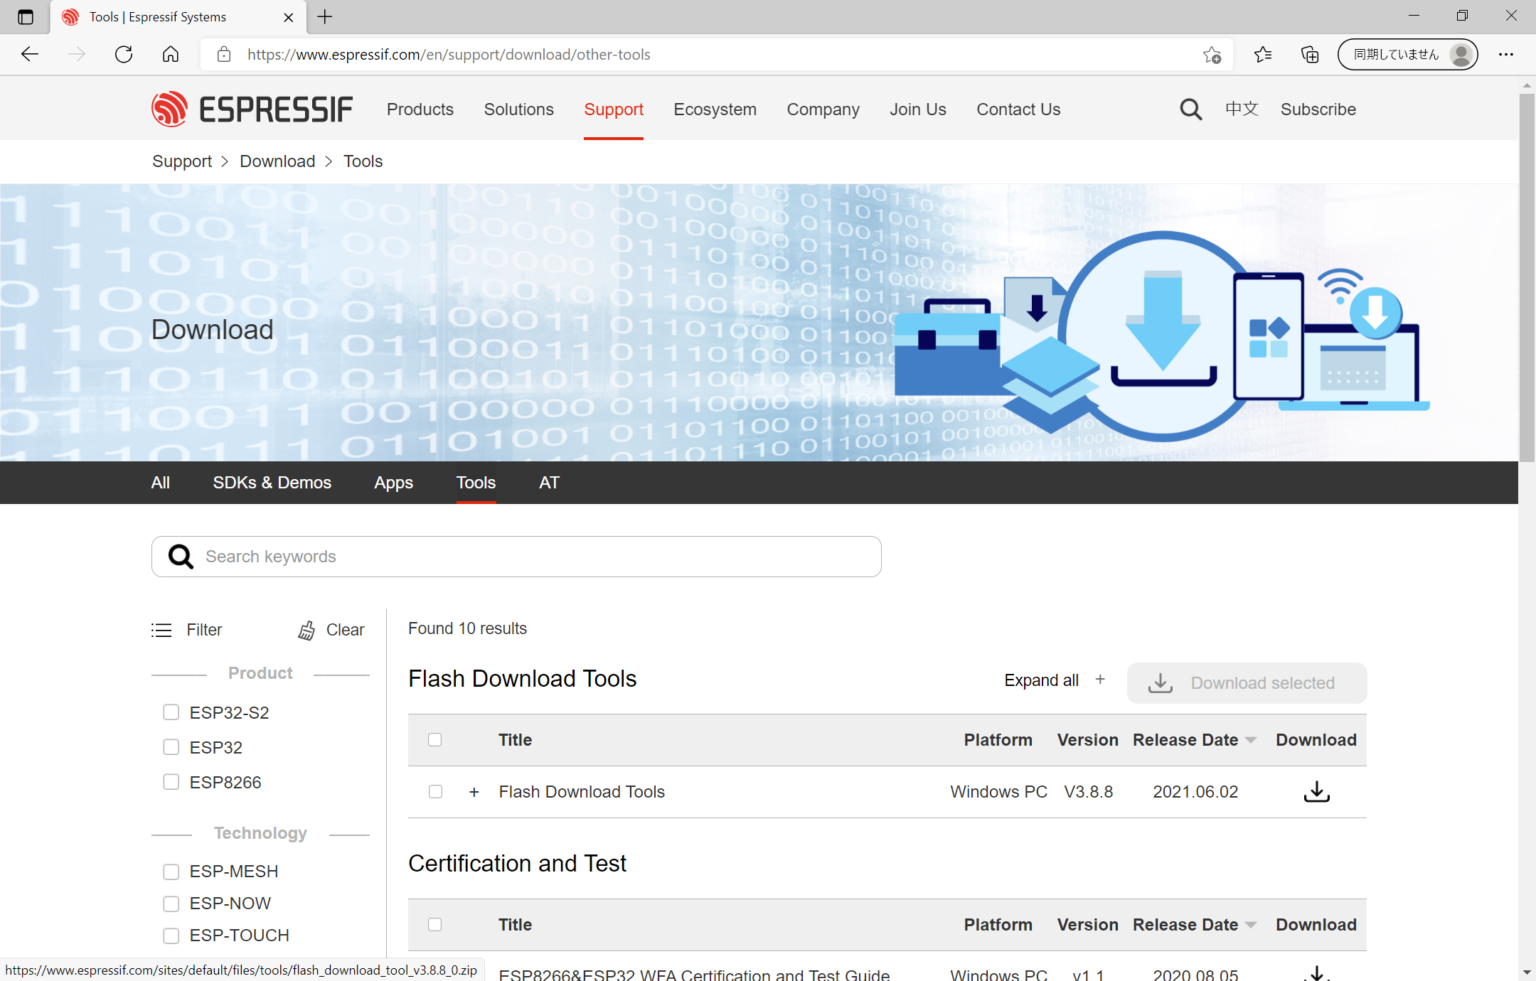Expand all entries with Expand all
The image size is (1536, 981).
tap(1054, 680)
